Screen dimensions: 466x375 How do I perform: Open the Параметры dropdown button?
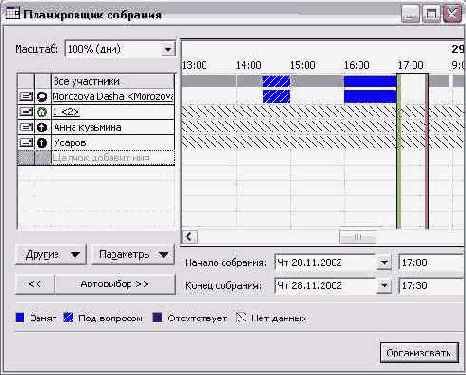[133, 255]
